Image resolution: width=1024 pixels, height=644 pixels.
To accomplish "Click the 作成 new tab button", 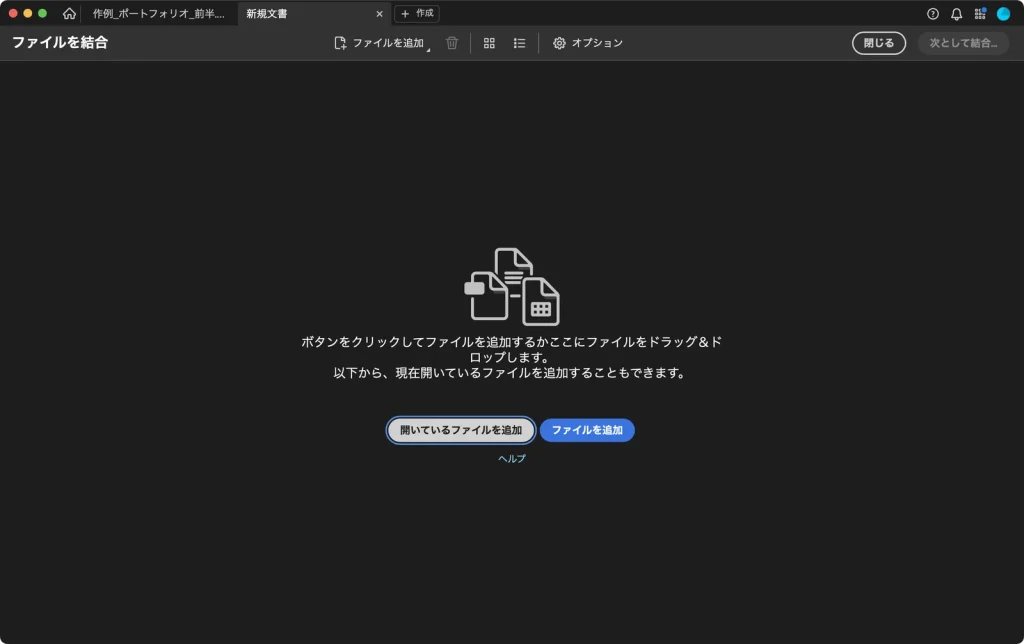I will tap(417, 13).
